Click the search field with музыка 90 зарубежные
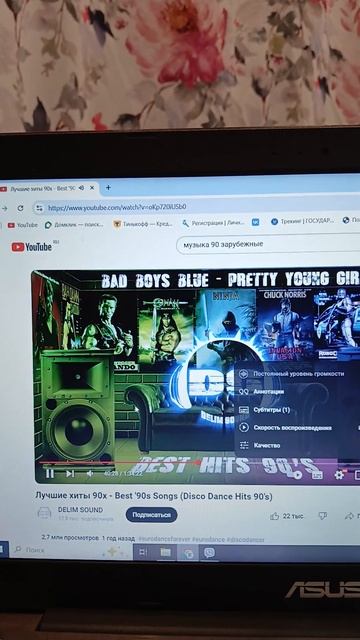The height and width of the screenshot is (640, 360). [x=268, y=244]
